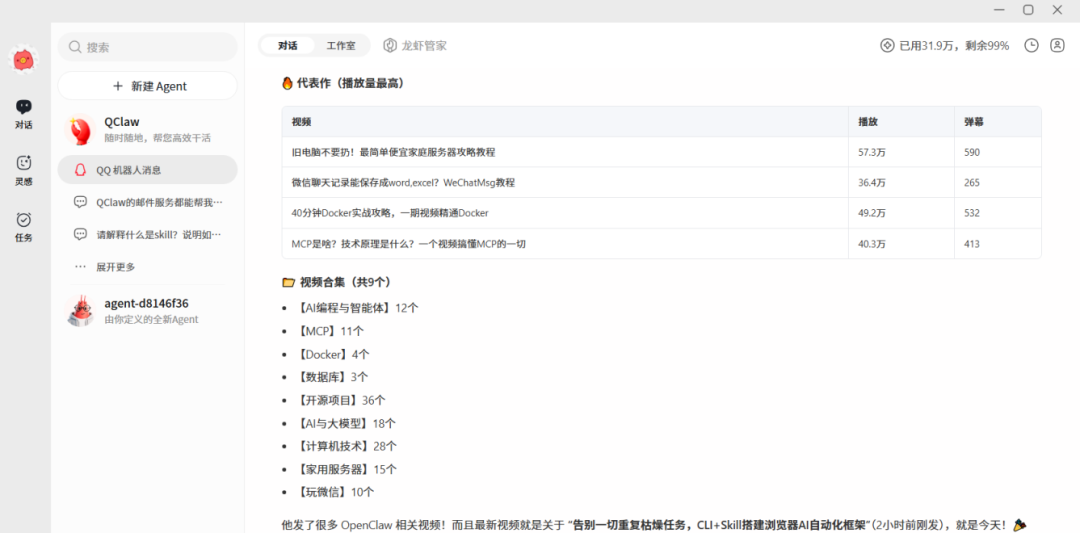Click the 40.3万 play count cell
Screen dimensions: 1080x533
coord(871,244)
